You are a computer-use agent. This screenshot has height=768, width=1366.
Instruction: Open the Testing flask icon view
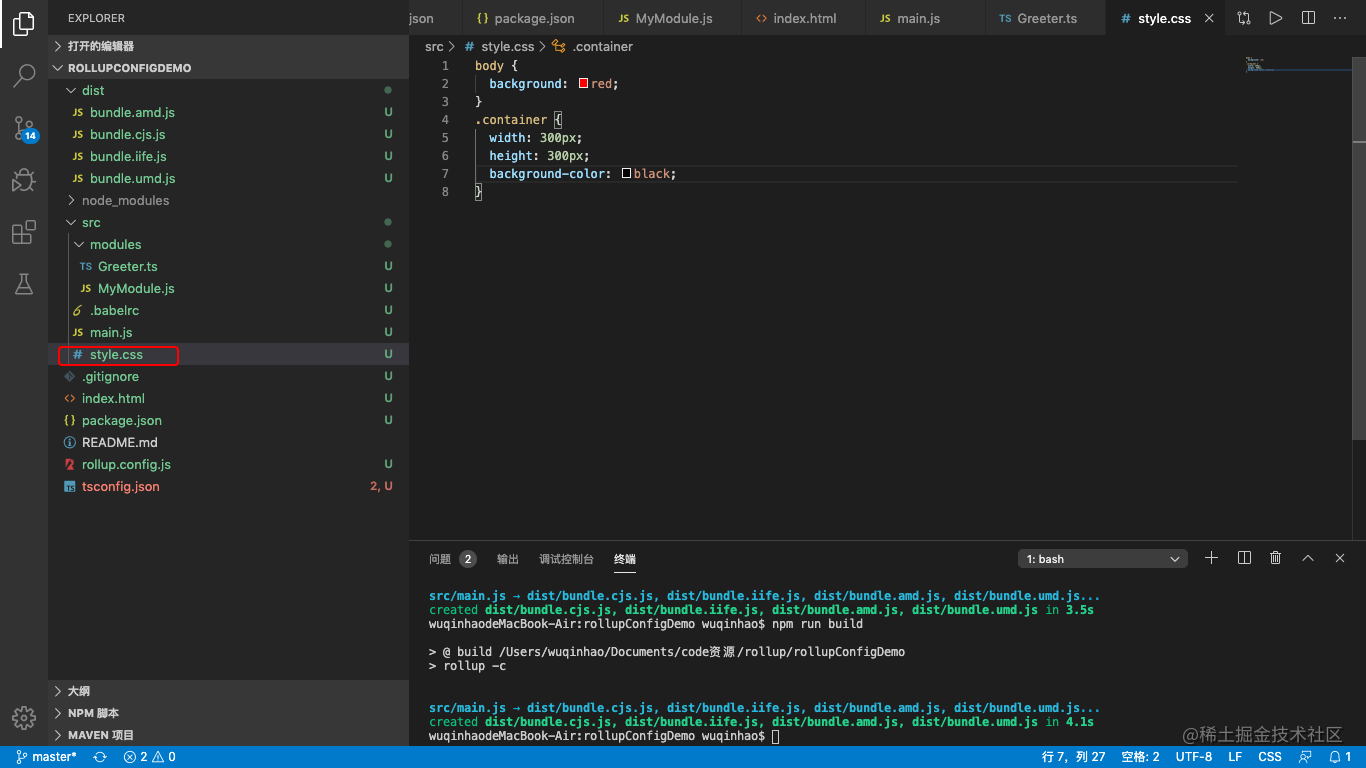[24, 285]
